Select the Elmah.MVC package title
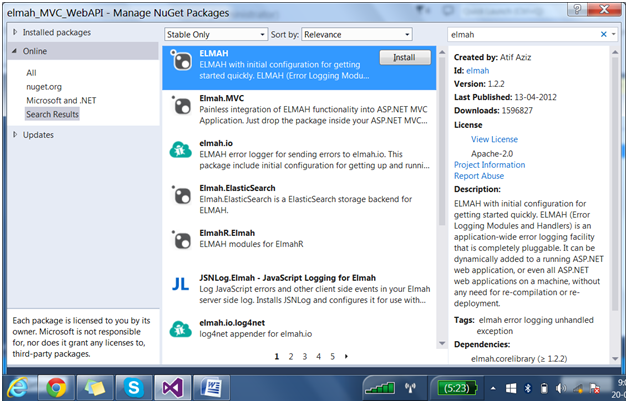This screenshot has height=402, width=626. (x=222, y=98)
